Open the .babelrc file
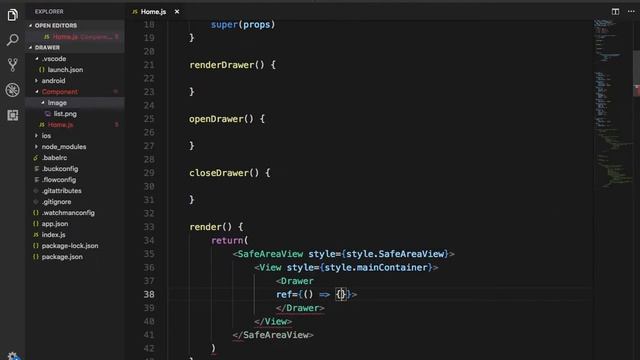This screenshot has width=640, height=360. (76, 158)
